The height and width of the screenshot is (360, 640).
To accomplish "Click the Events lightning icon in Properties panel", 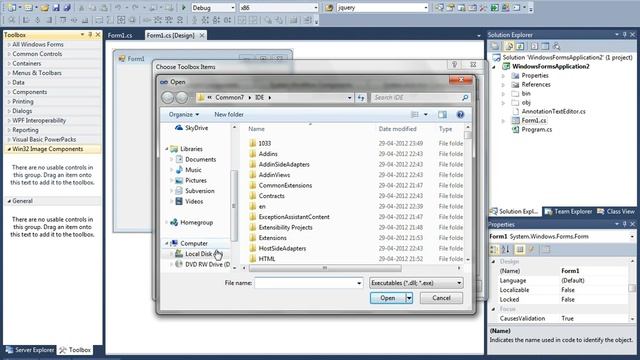I will pos(531,249).
